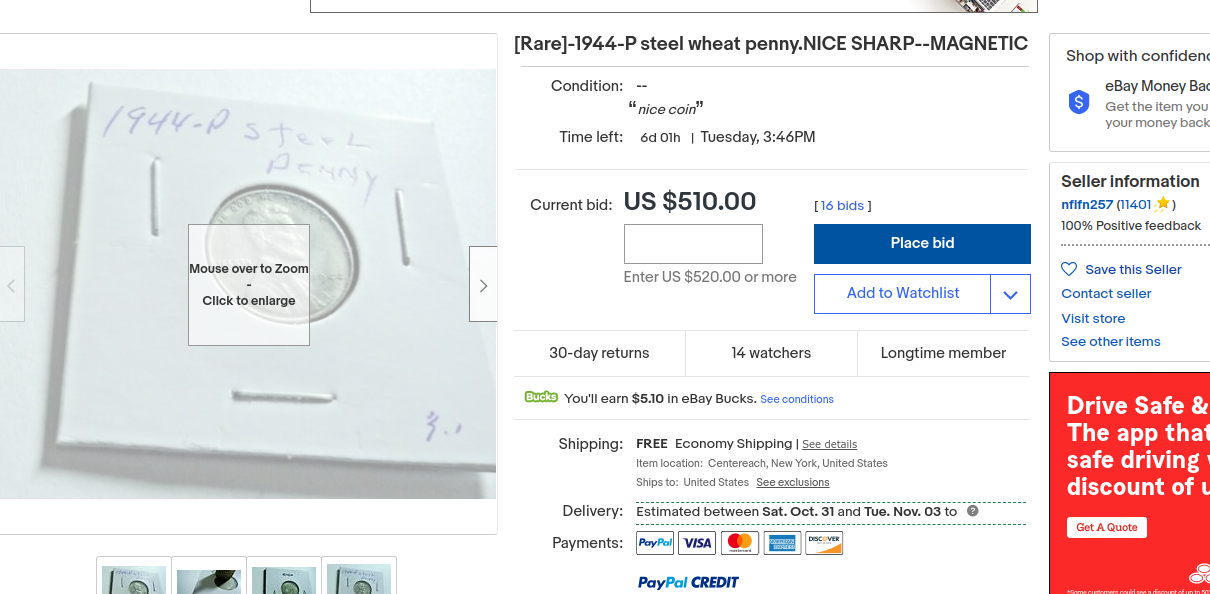Image resolution: width=1210 pixels, height=594 pixels.
Task: Click the Visa card icon
Action: pyautogui.click(x=697, y=543)
